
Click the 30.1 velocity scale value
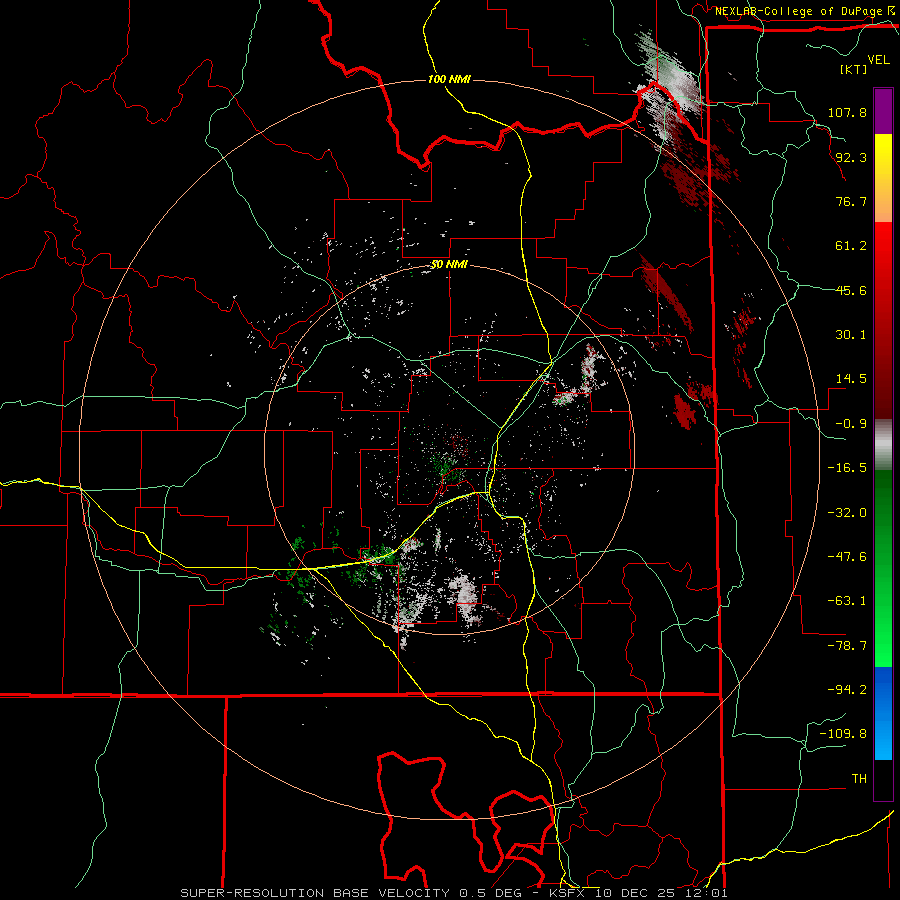click(851, 335)
